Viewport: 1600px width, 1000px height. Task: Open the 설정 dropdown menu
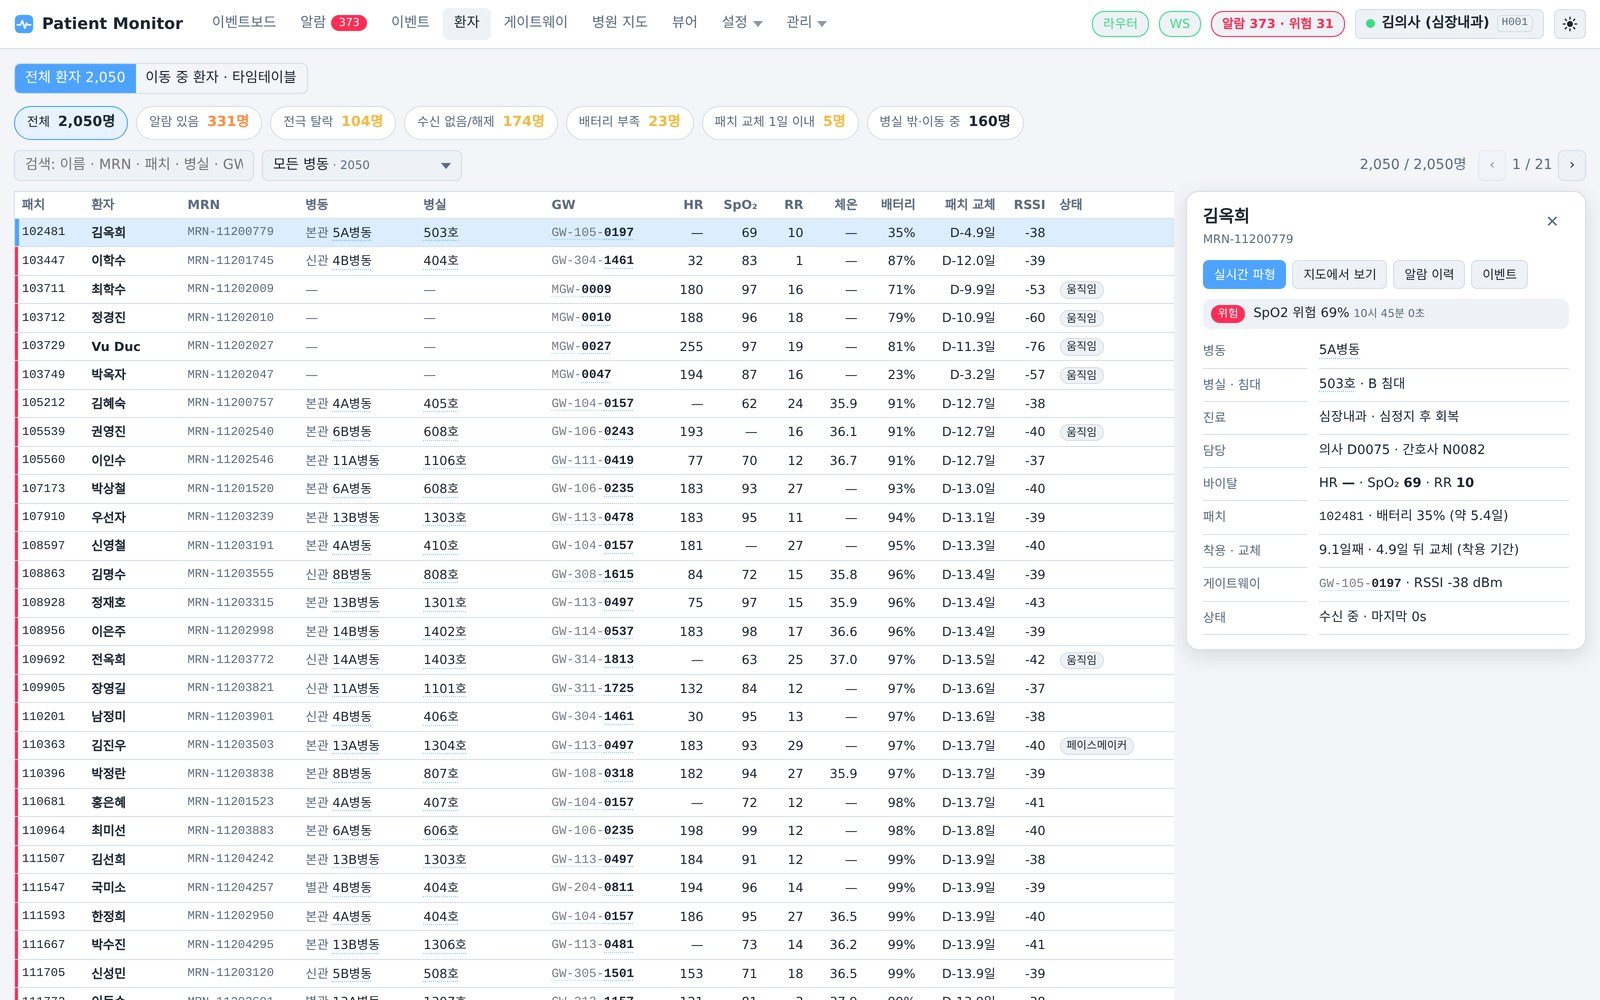pos(742,22)
